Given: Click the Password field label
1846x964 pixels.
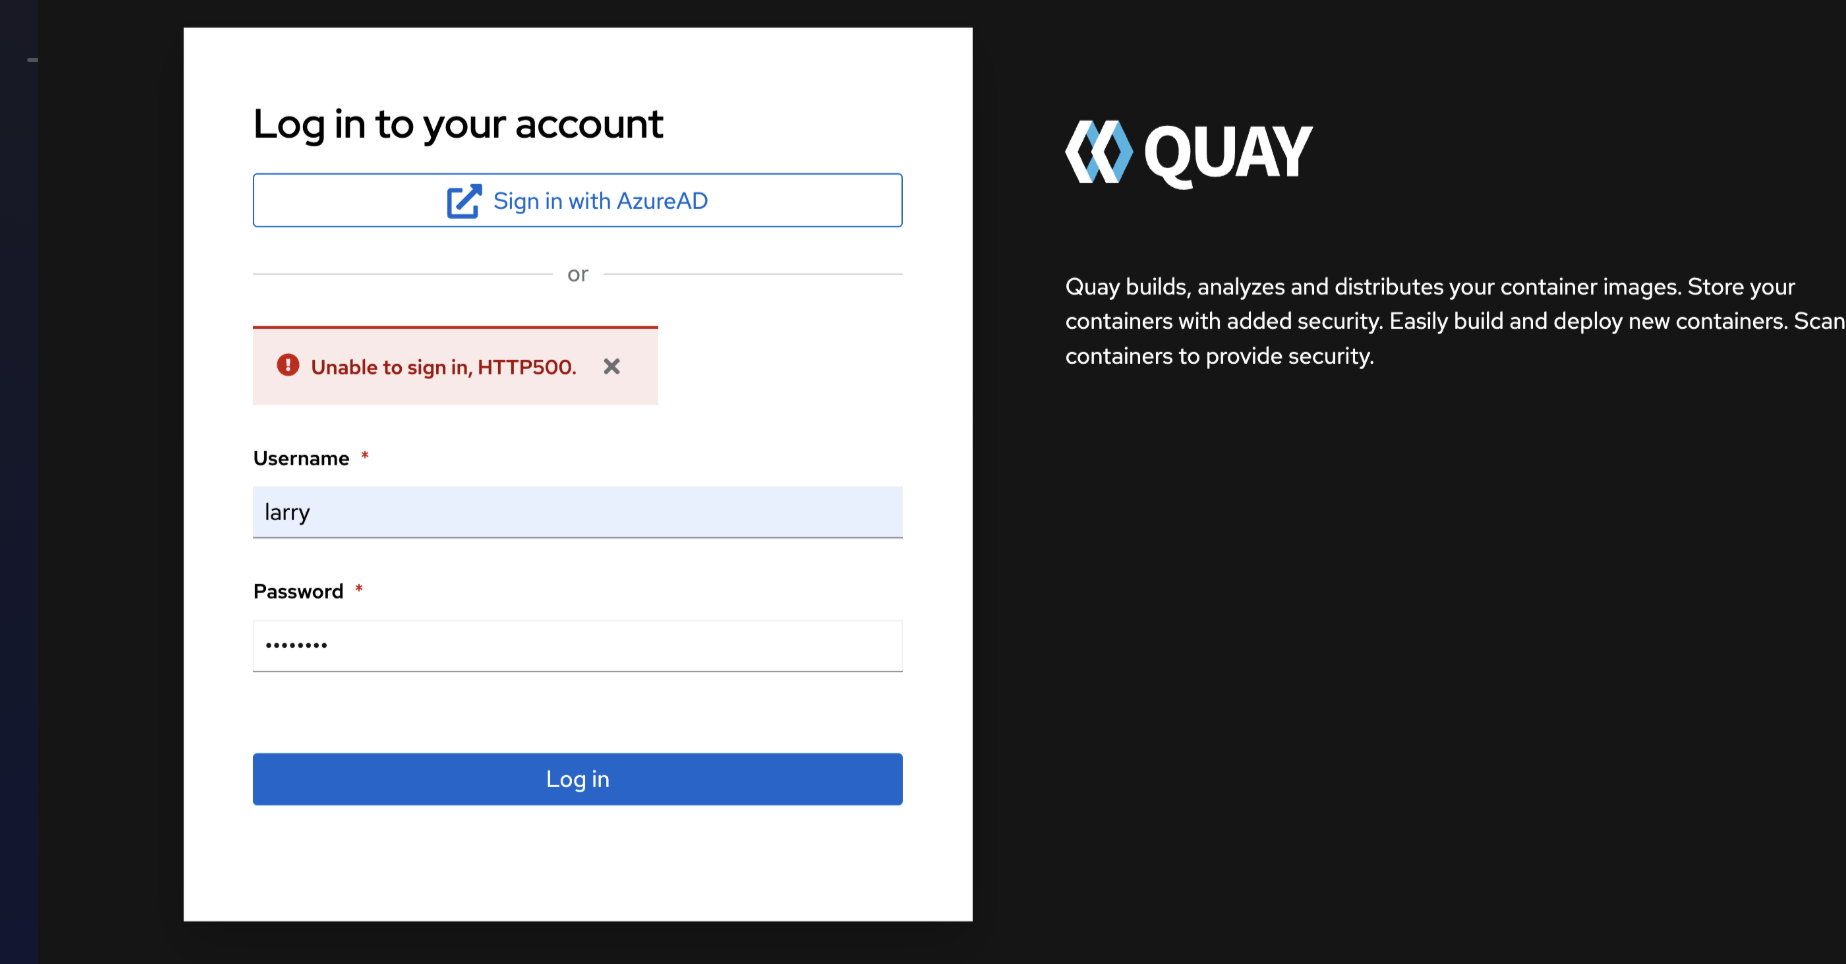Looking at the screenshot, I should [x=298, y=592].
